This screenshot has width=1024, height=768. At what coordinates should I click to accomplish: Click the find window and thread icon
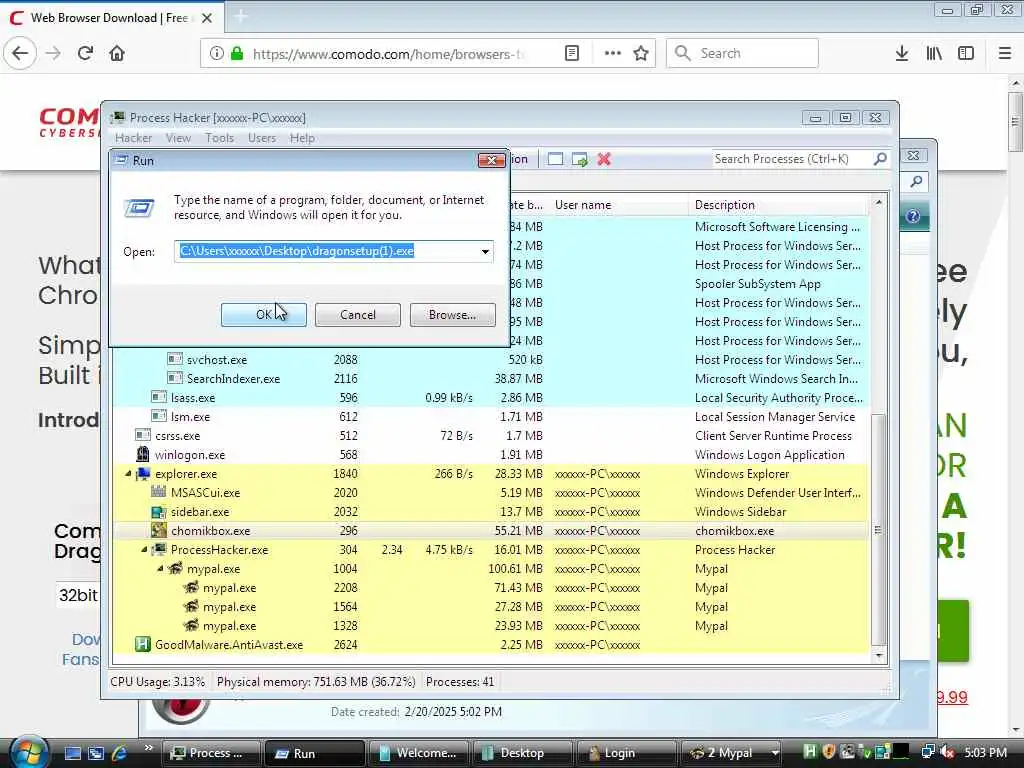(579, 159)
